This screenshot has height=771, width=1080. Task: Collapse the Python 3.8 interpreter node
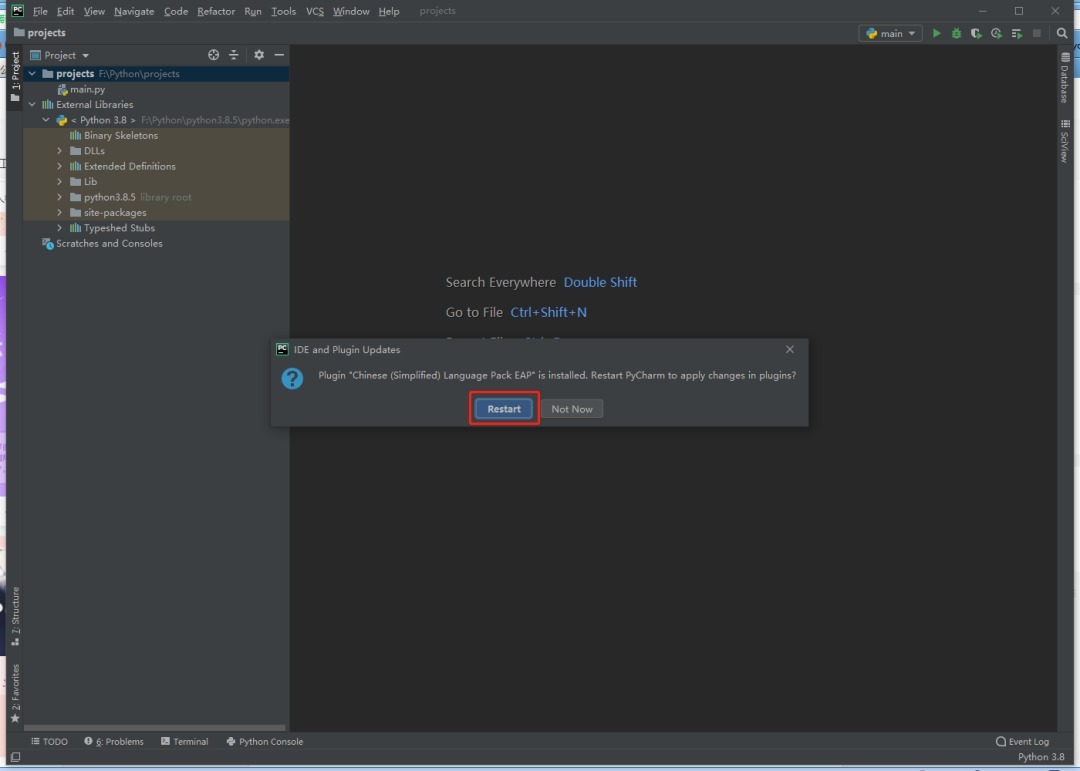click(x=46, y=119)
